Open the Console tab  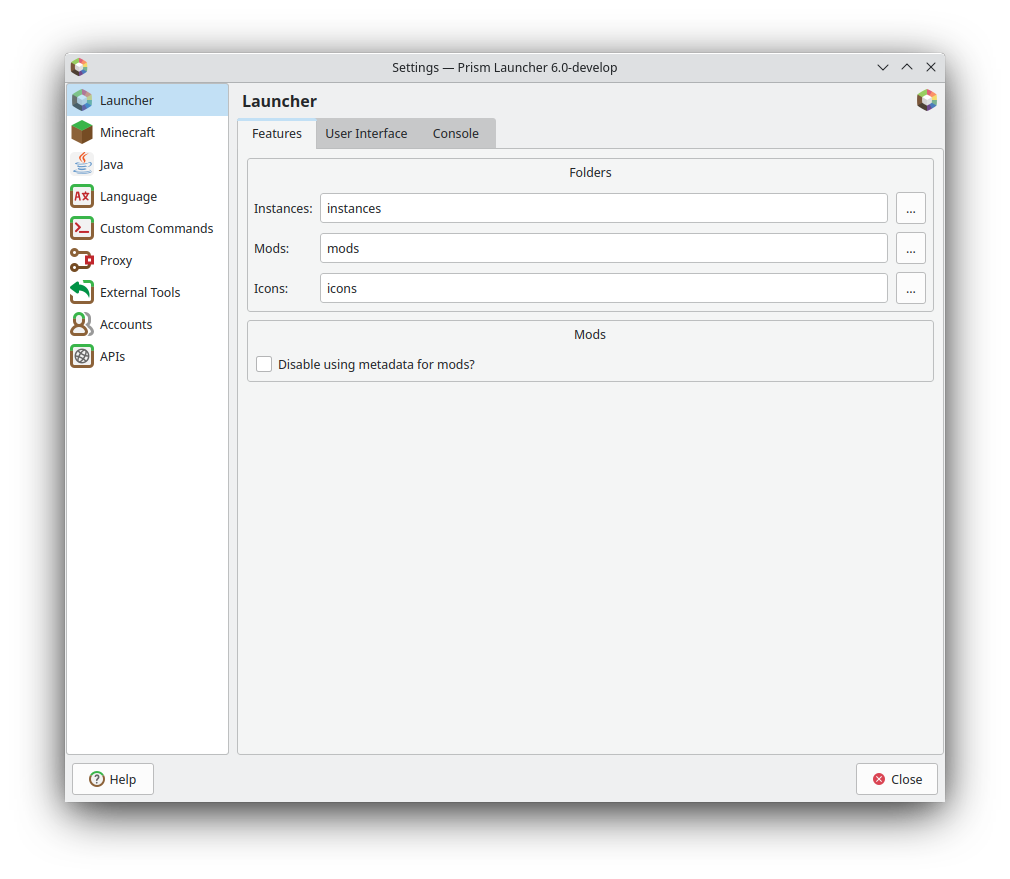click(455, 133)
